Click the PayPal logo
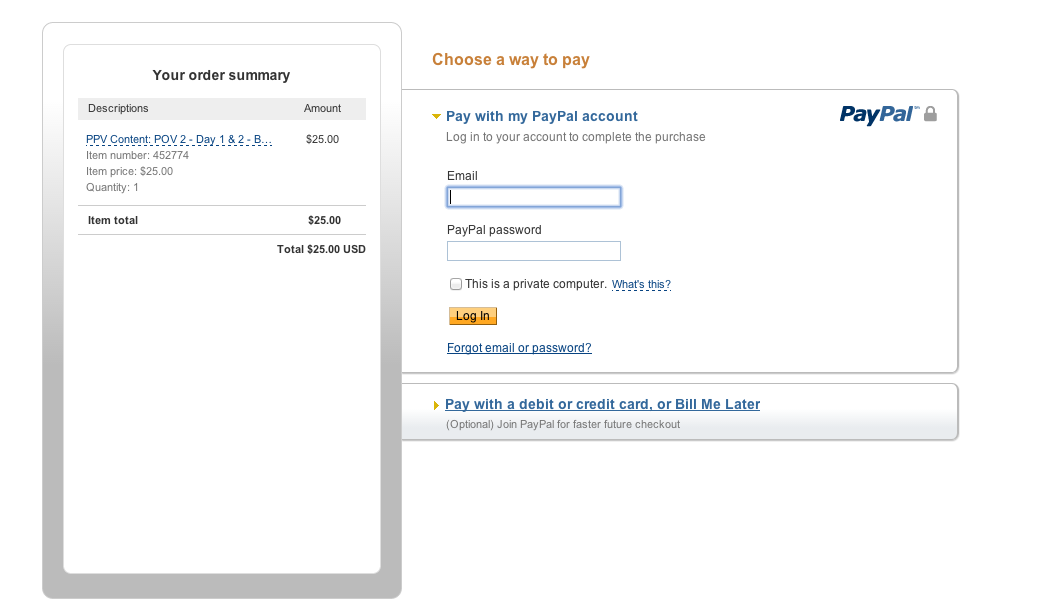Image resolution: width=1055 pixels, height=608 pixels. pyautogui.click(x=879, y=114)
